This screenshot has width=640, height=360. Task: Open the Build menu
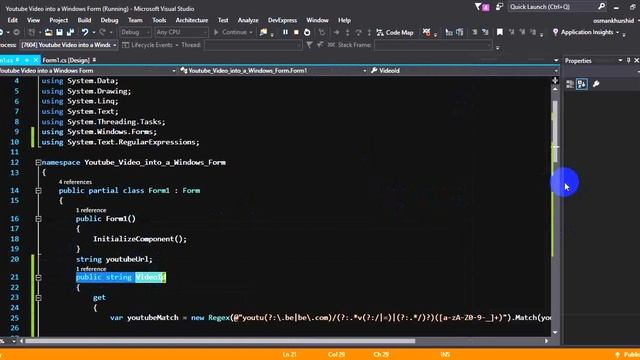click(x=84, y=20)
